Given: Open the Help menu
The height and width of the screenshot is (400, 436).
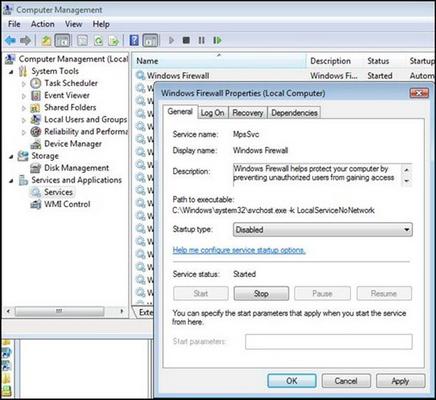Looking at the screenshot, I should click(x=101, y=24).
